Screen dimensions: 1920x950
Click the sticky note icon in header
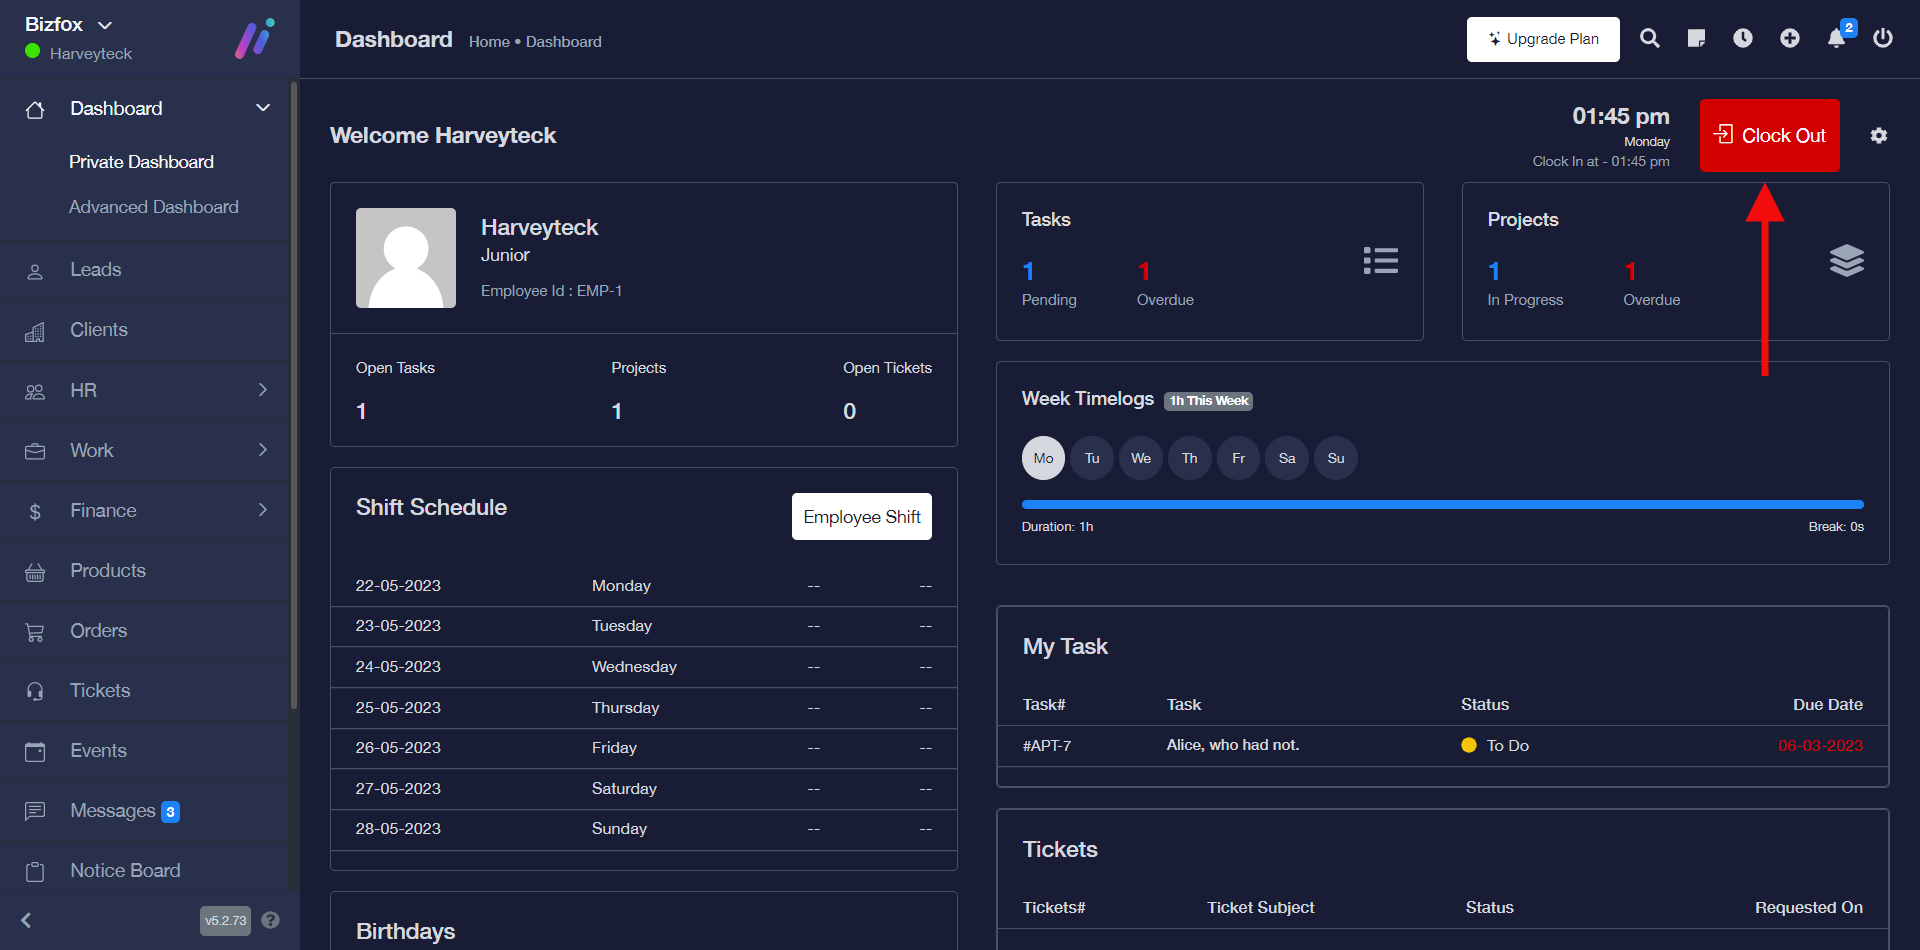(x=1696, y=39)
